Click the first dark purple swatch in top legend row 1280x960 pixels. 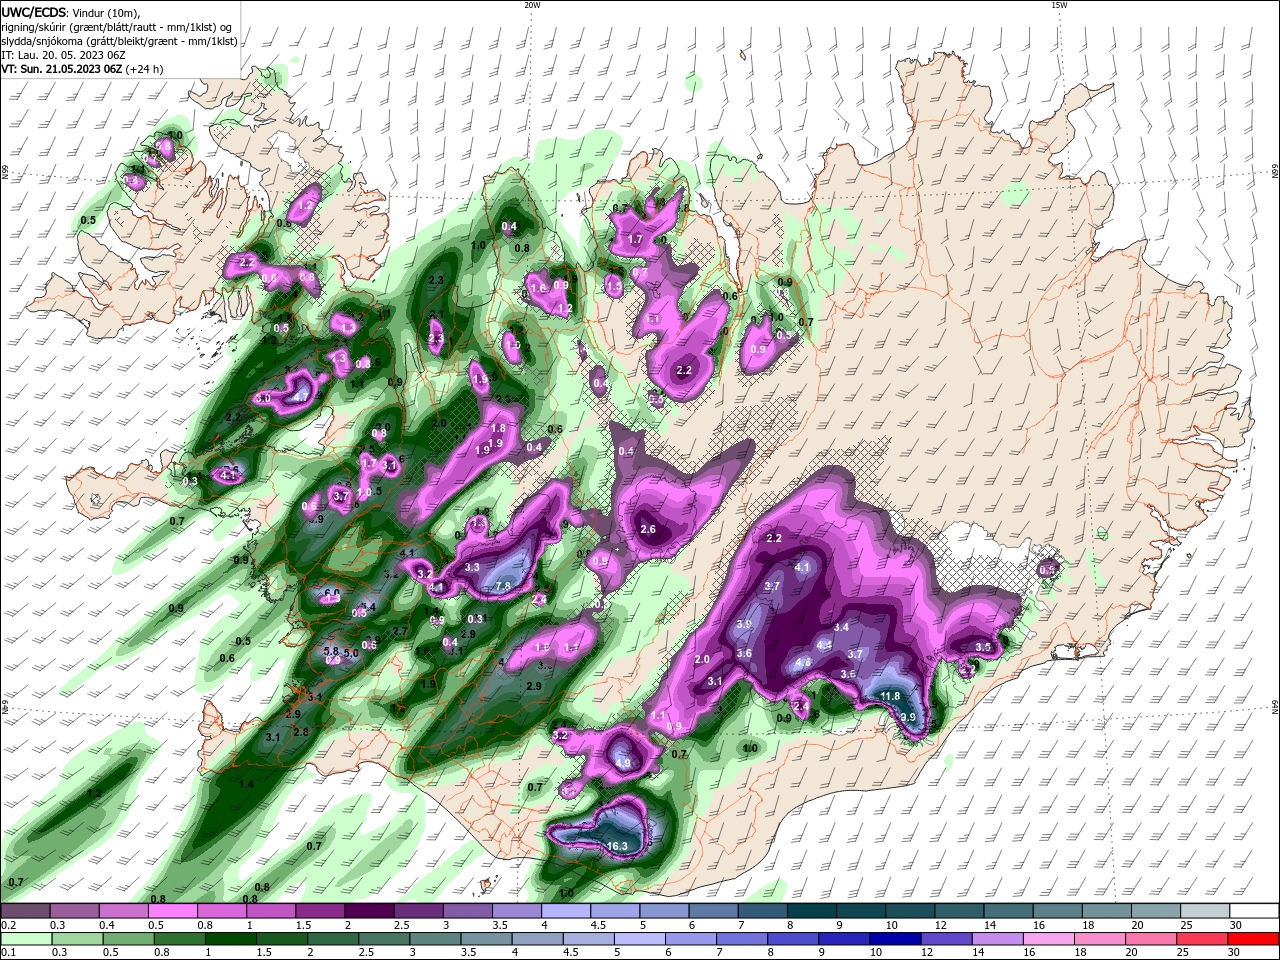point(26,911)
